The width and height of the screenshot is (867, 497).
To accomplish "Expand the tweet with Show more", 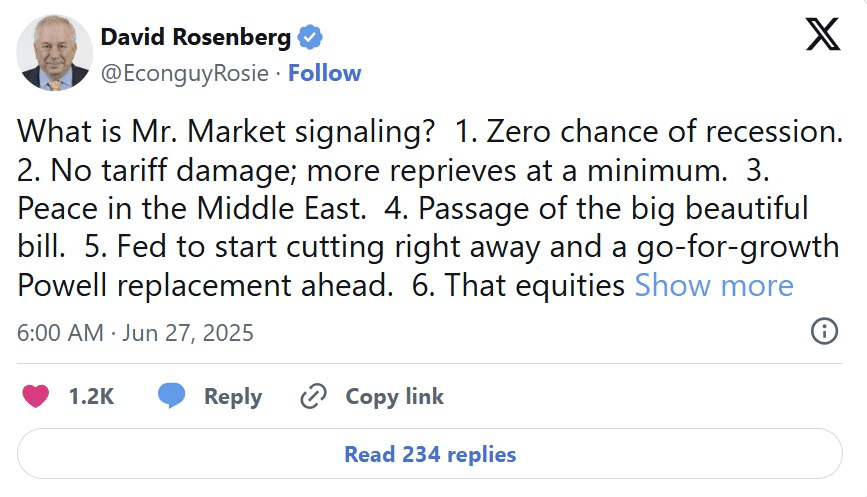I will (714, 286).
